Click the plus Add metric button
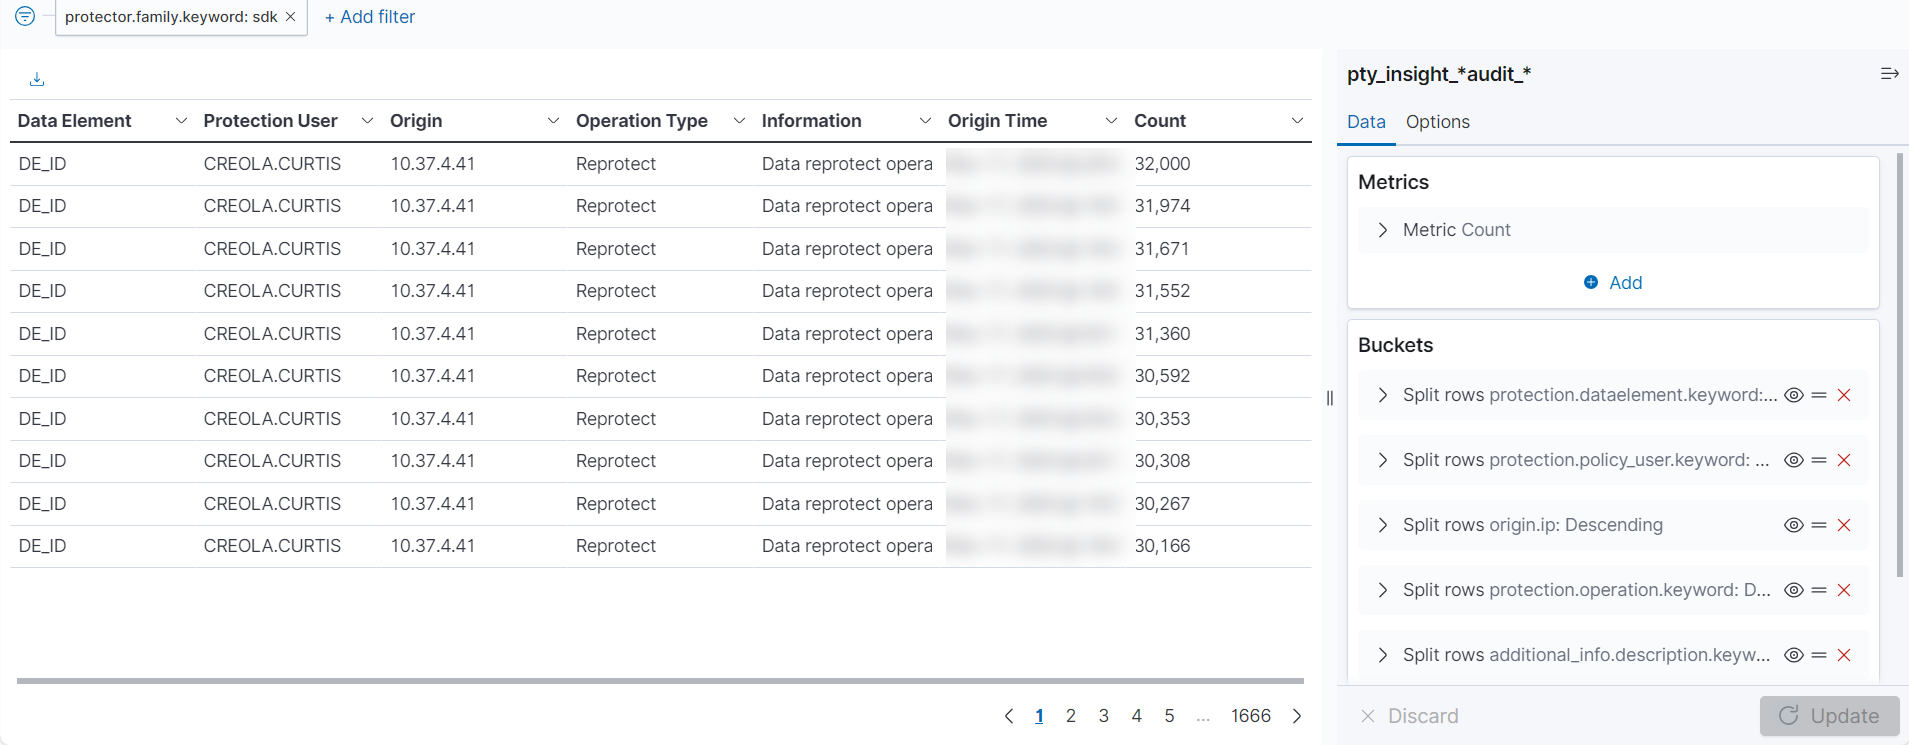1909x745 pixels. click(x=1612, y=283)
